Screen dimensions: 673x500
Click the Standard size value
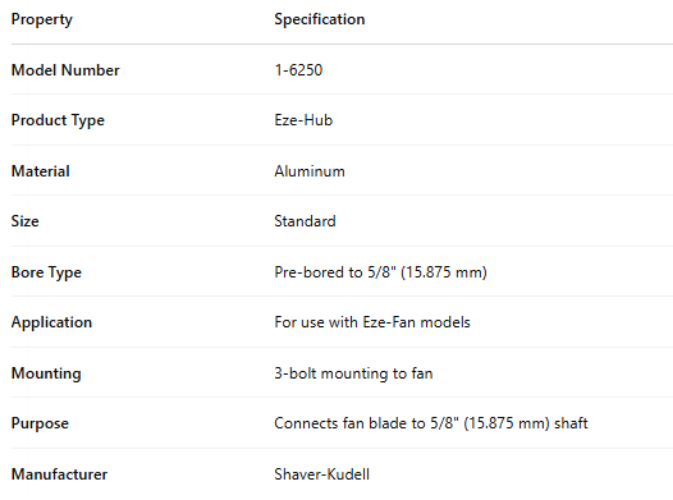click(x=305, y=221)
